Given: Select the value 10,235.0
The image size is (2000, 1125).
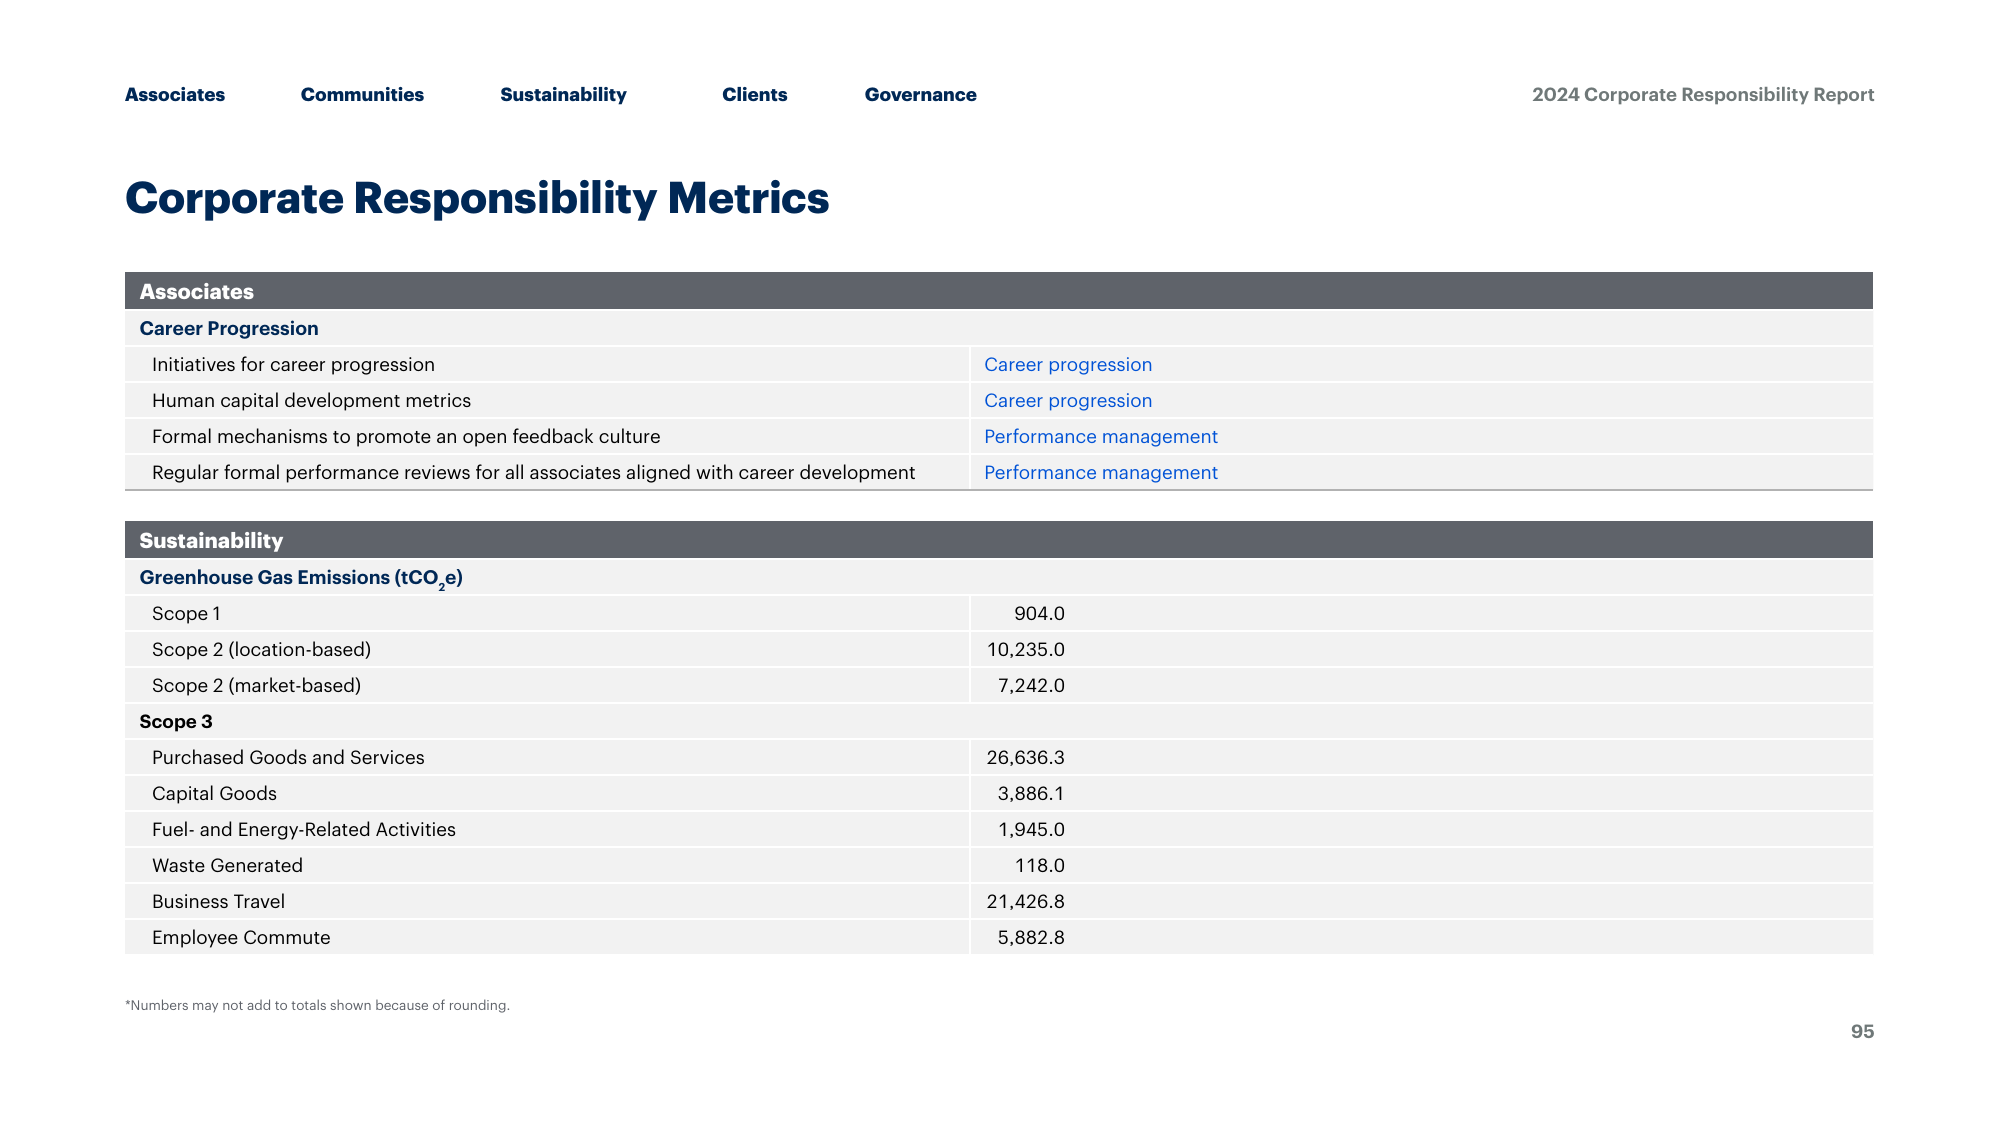Looking at the screenshot, I should [1026, 650].
